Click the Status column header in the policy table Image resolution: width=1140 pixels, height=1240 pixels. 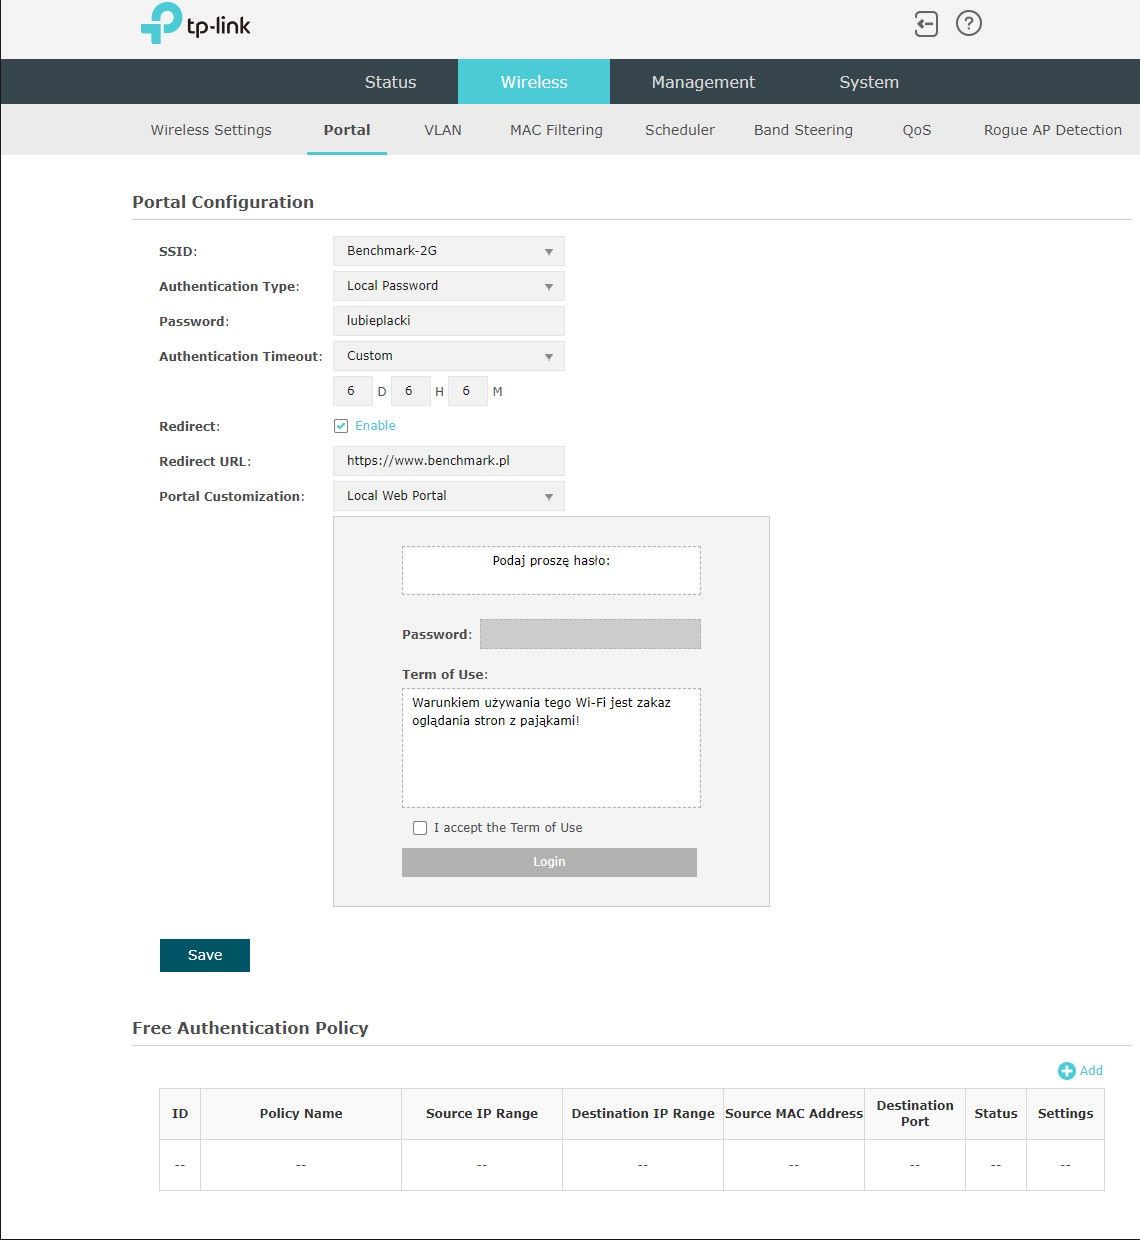[x=996, y=1114]
